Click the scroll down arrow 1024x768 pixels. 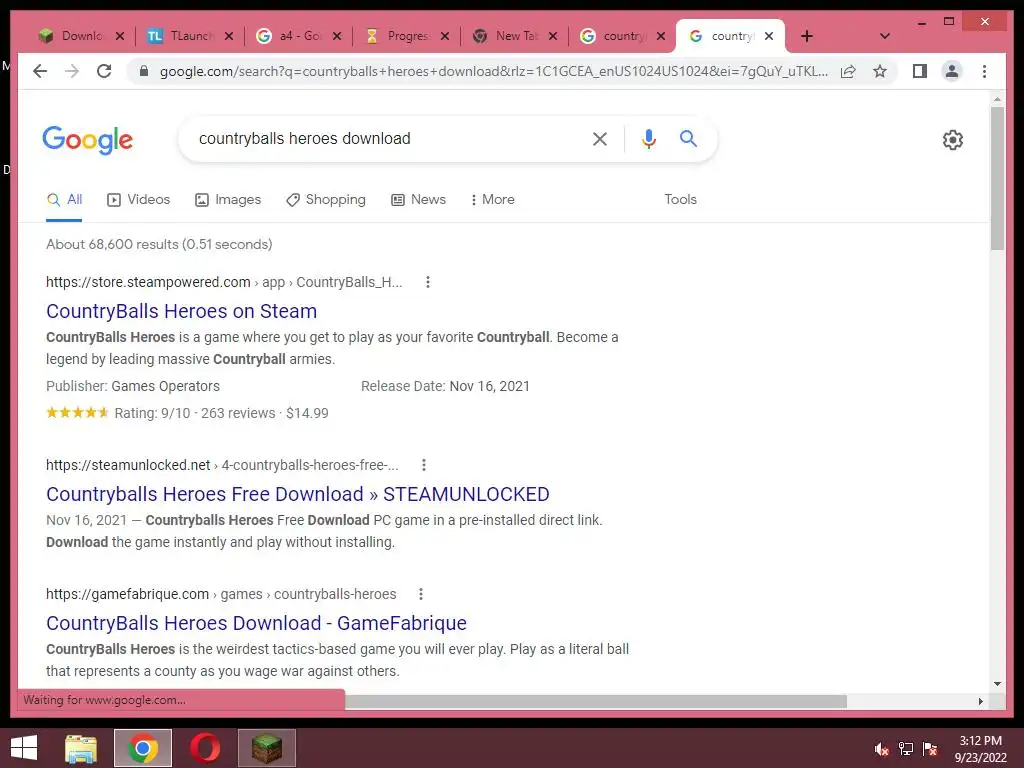[997, 684]
